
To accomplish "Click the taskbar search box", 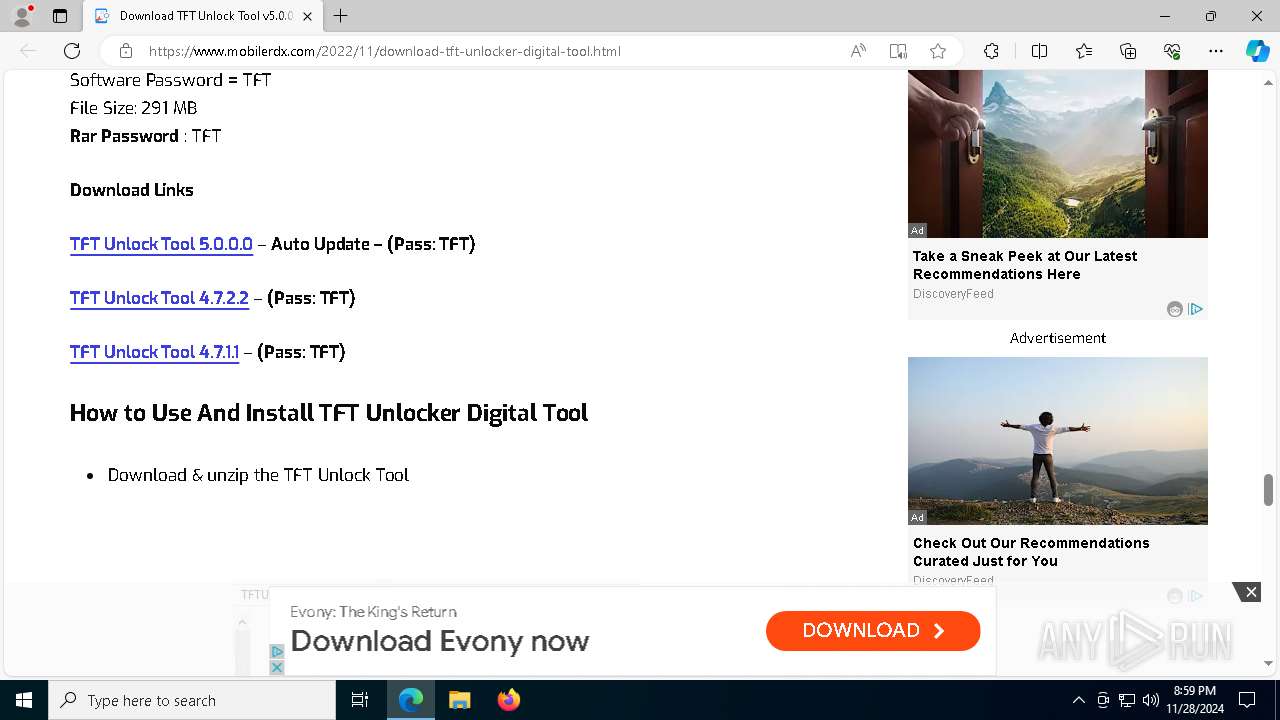I will pyautogui.click(x=192, y=700).
